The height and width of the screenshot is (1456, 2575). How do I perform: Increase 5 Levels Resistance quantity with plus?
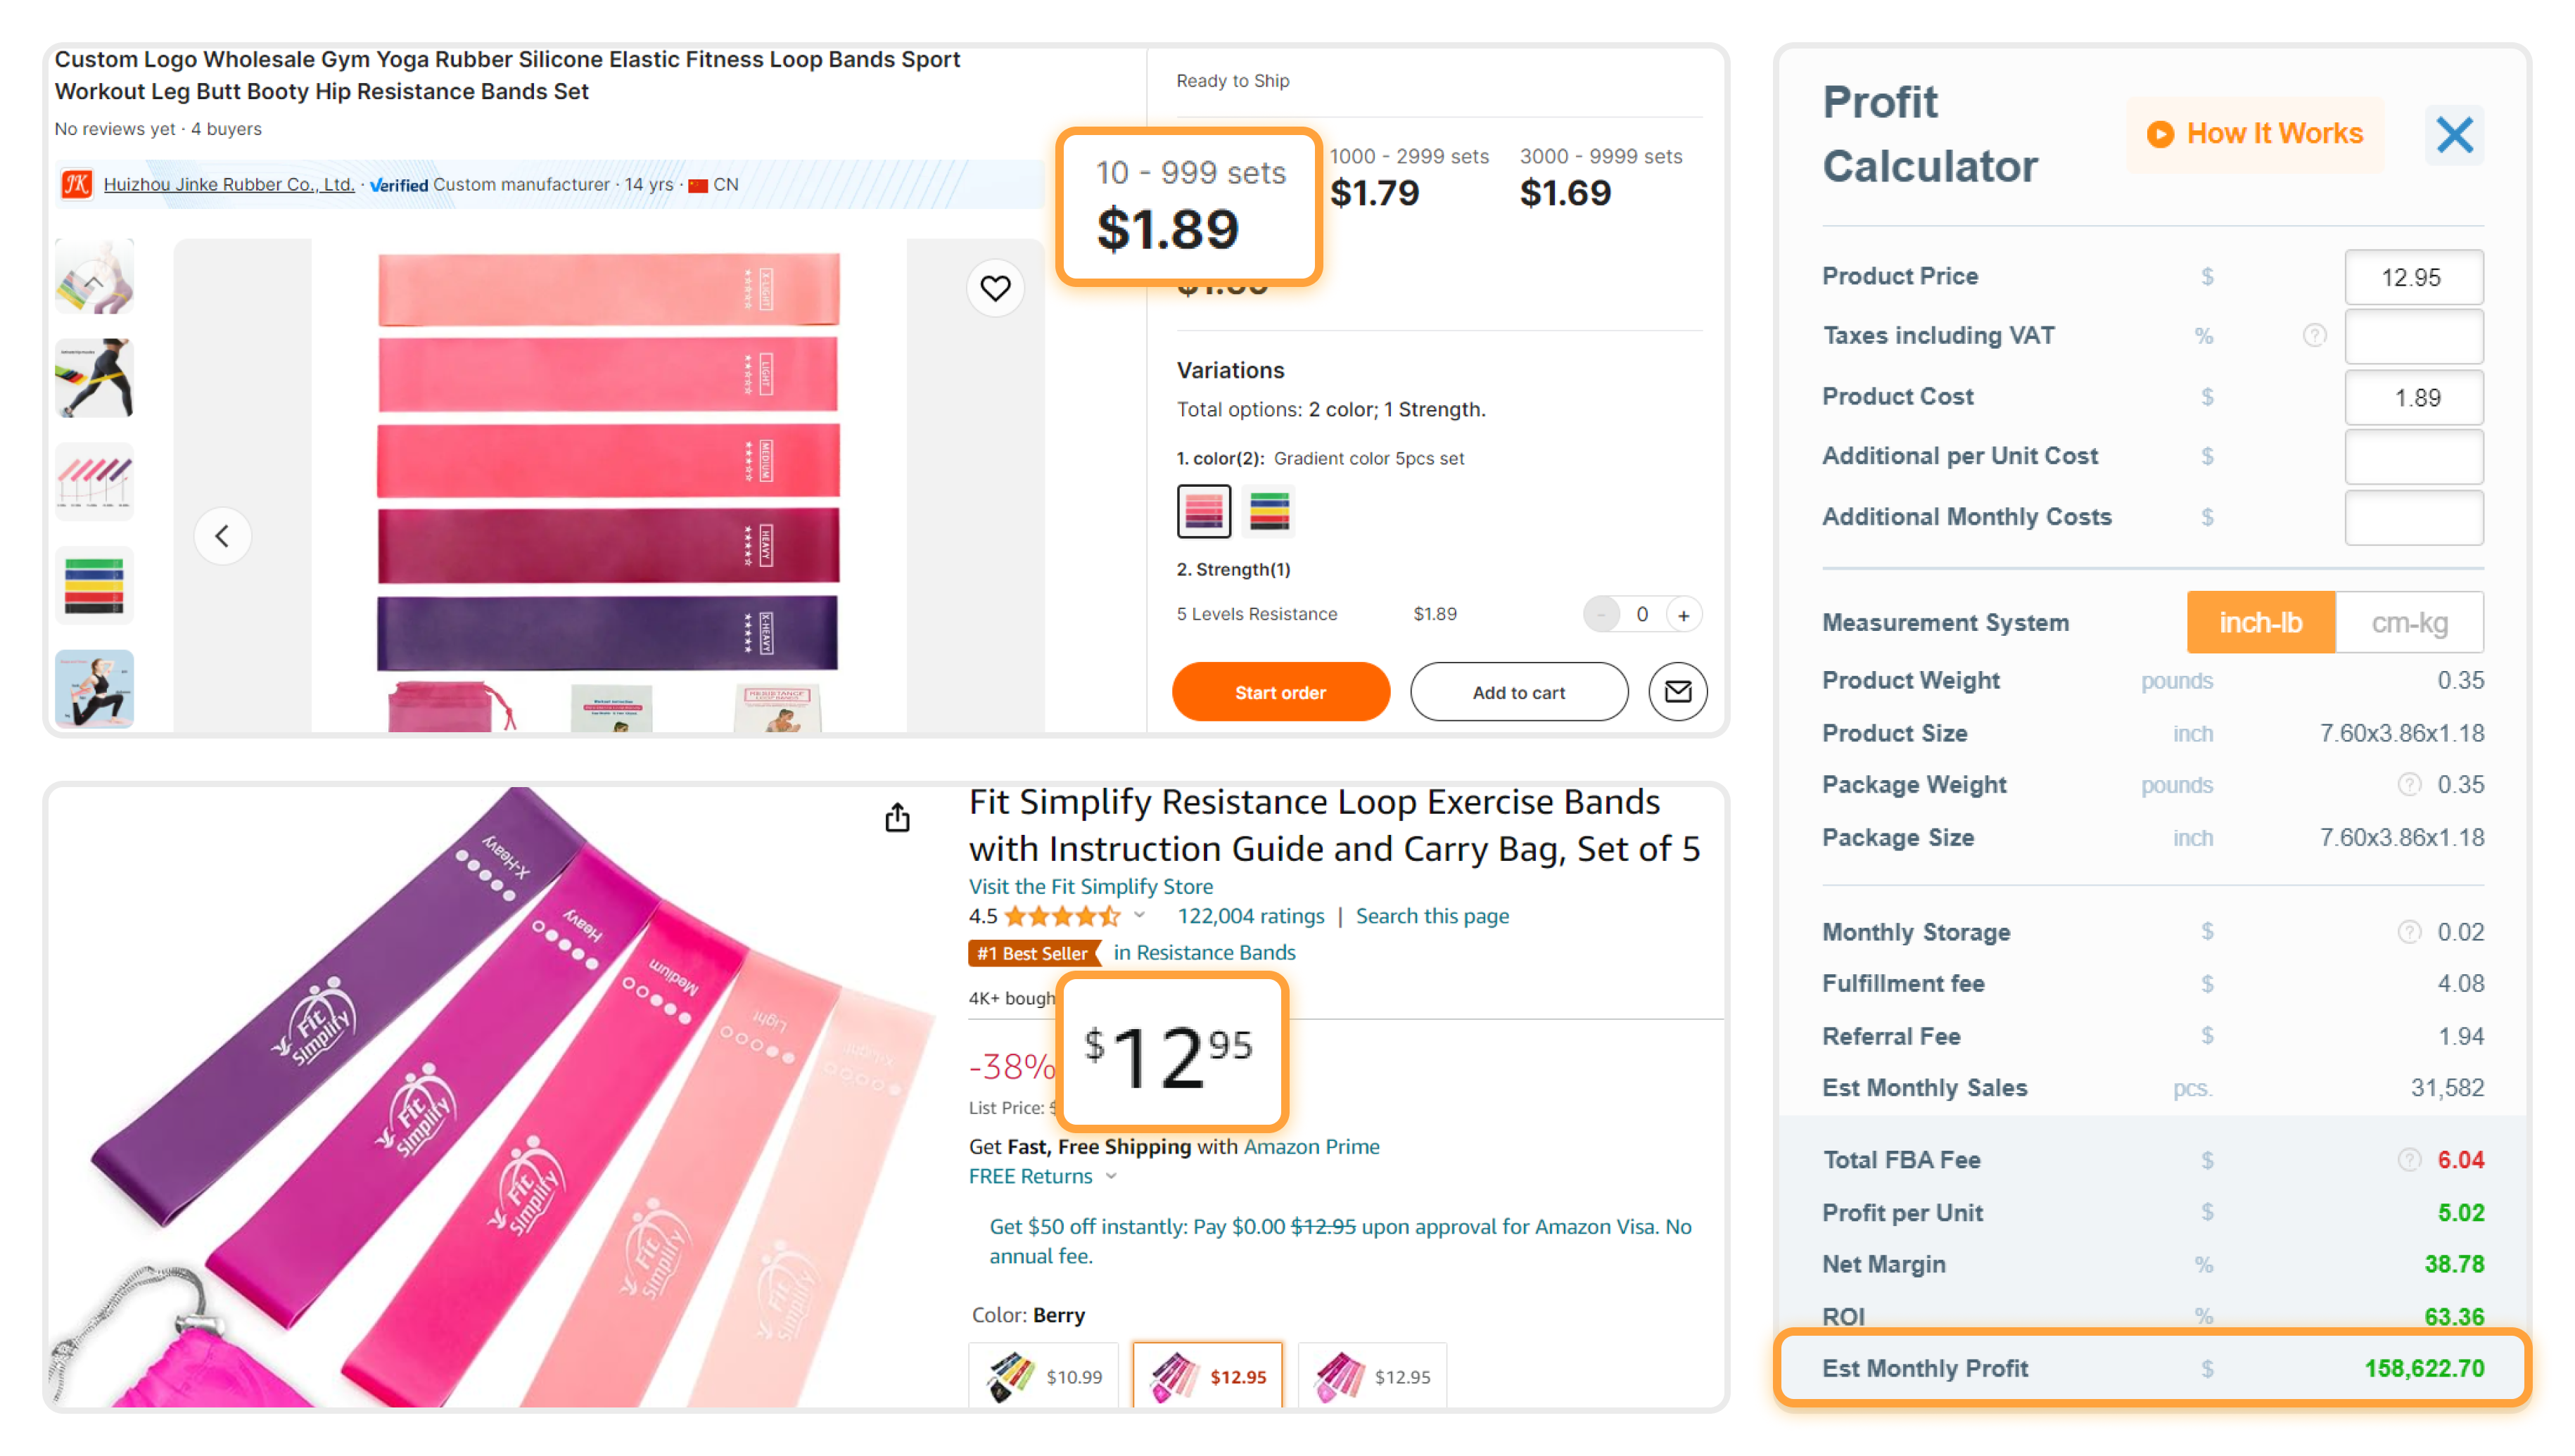point(1683,615)
